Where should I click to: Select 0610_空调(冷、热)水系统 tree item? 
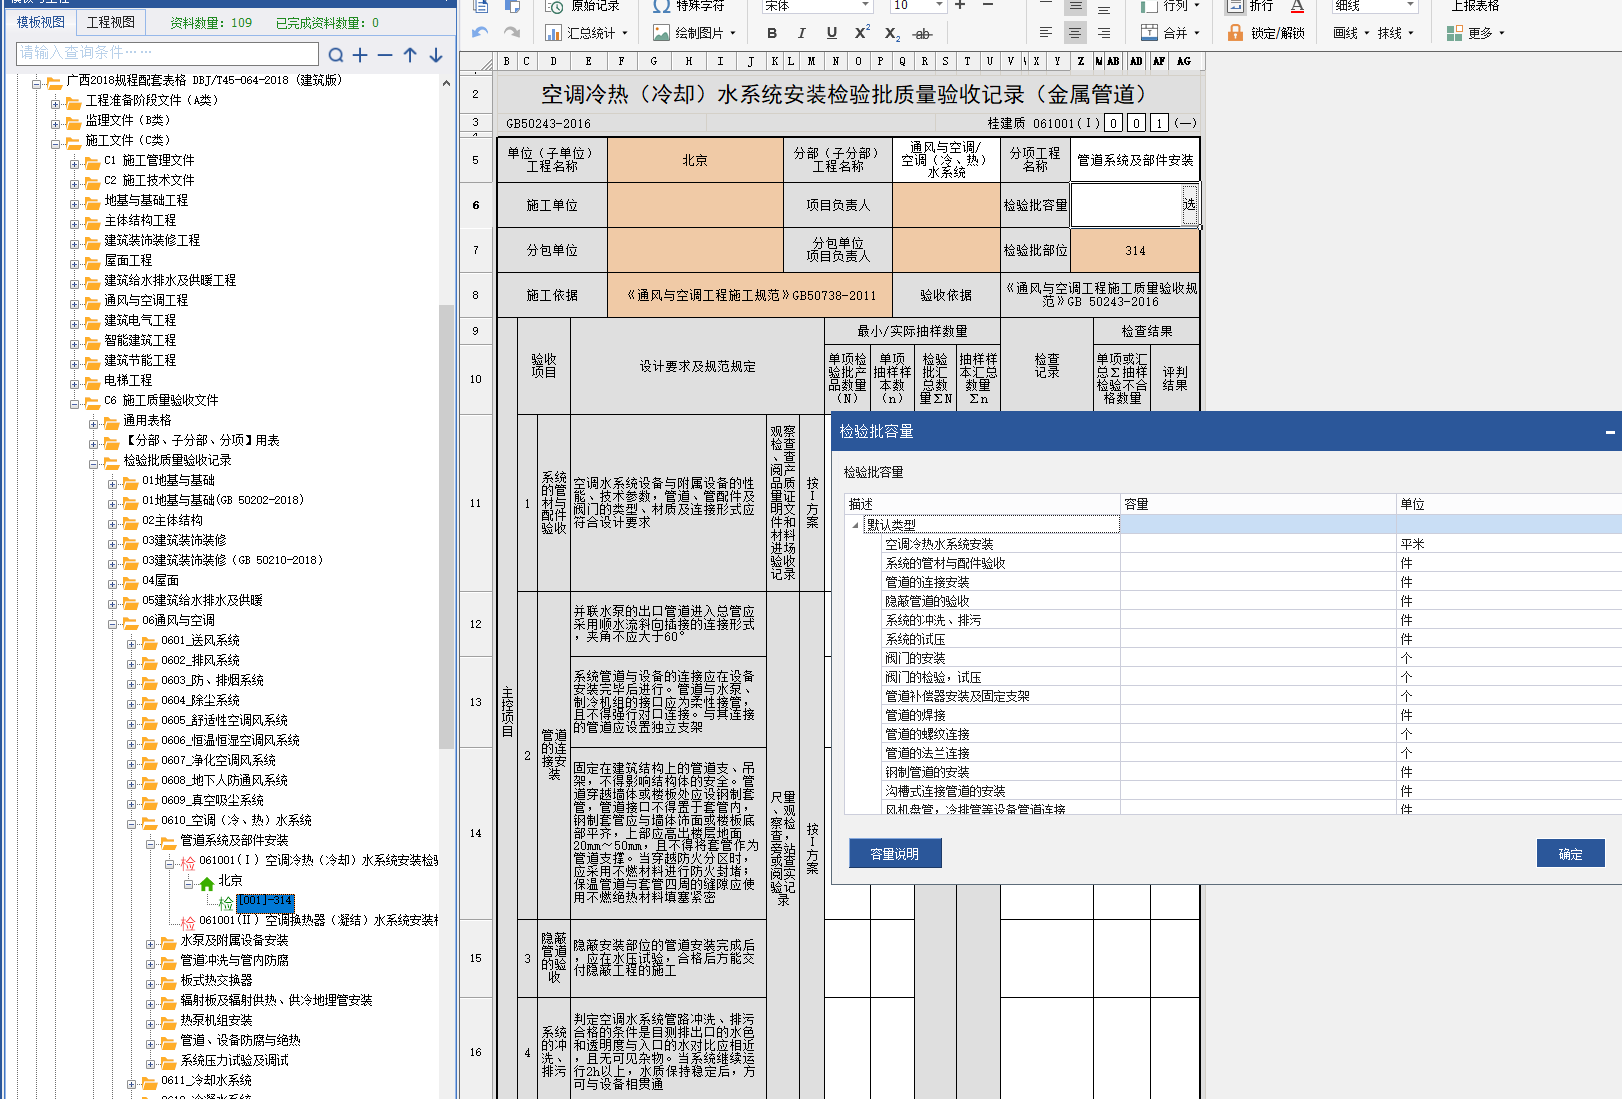237,820
